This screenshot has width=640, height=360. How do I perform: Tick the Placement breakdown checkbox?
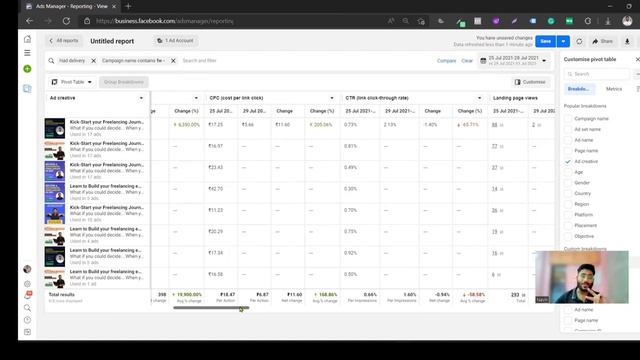(568, 225)
